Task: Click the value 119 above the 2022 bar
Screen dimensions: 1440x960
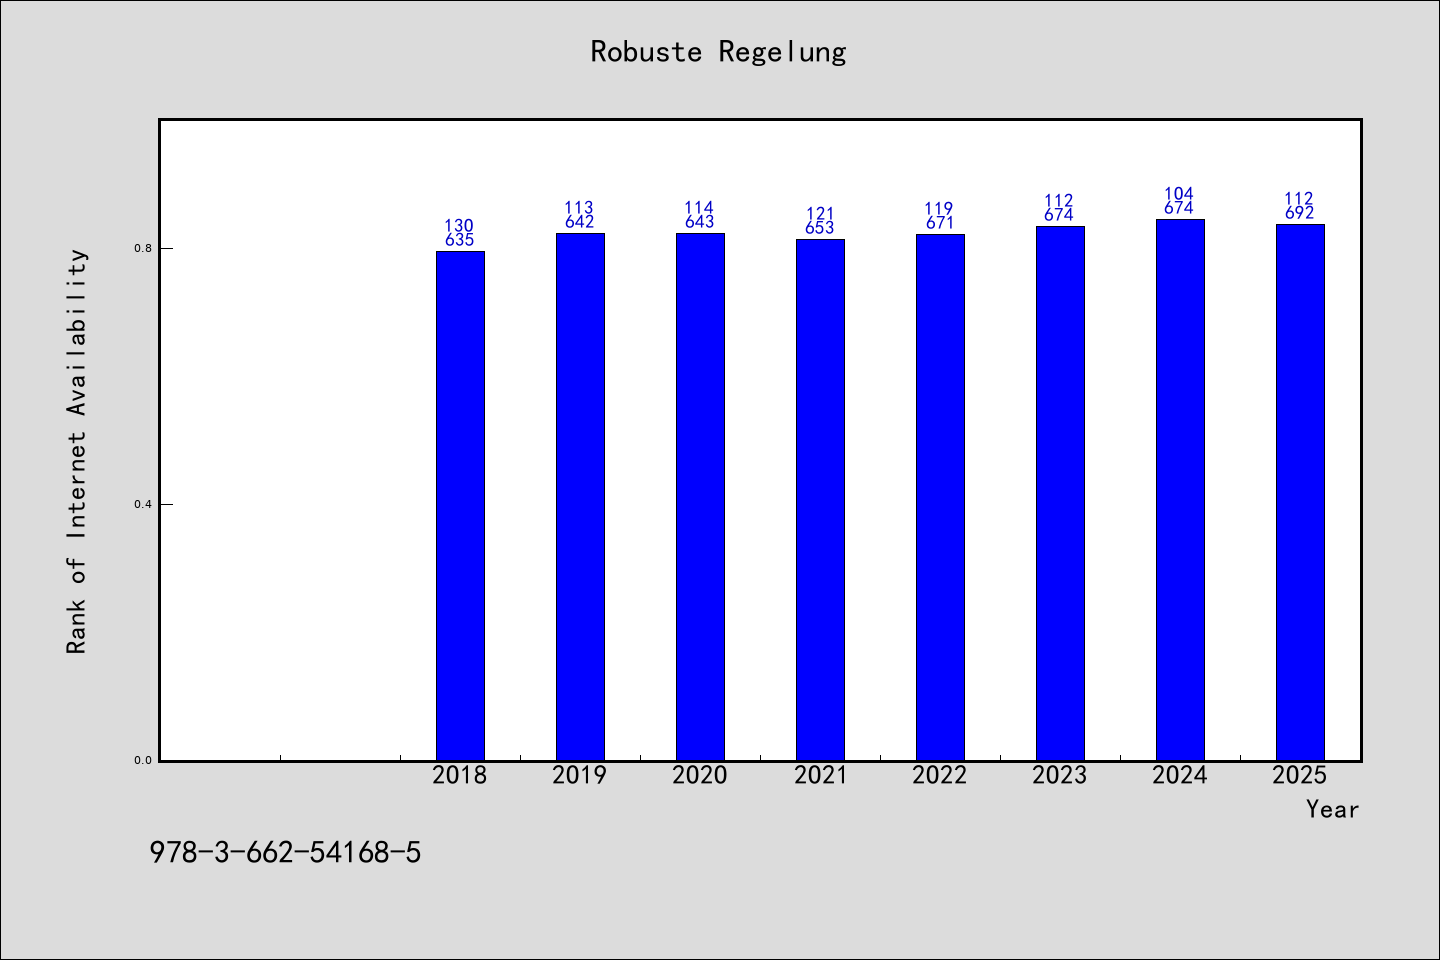Action: pos(940,209)
